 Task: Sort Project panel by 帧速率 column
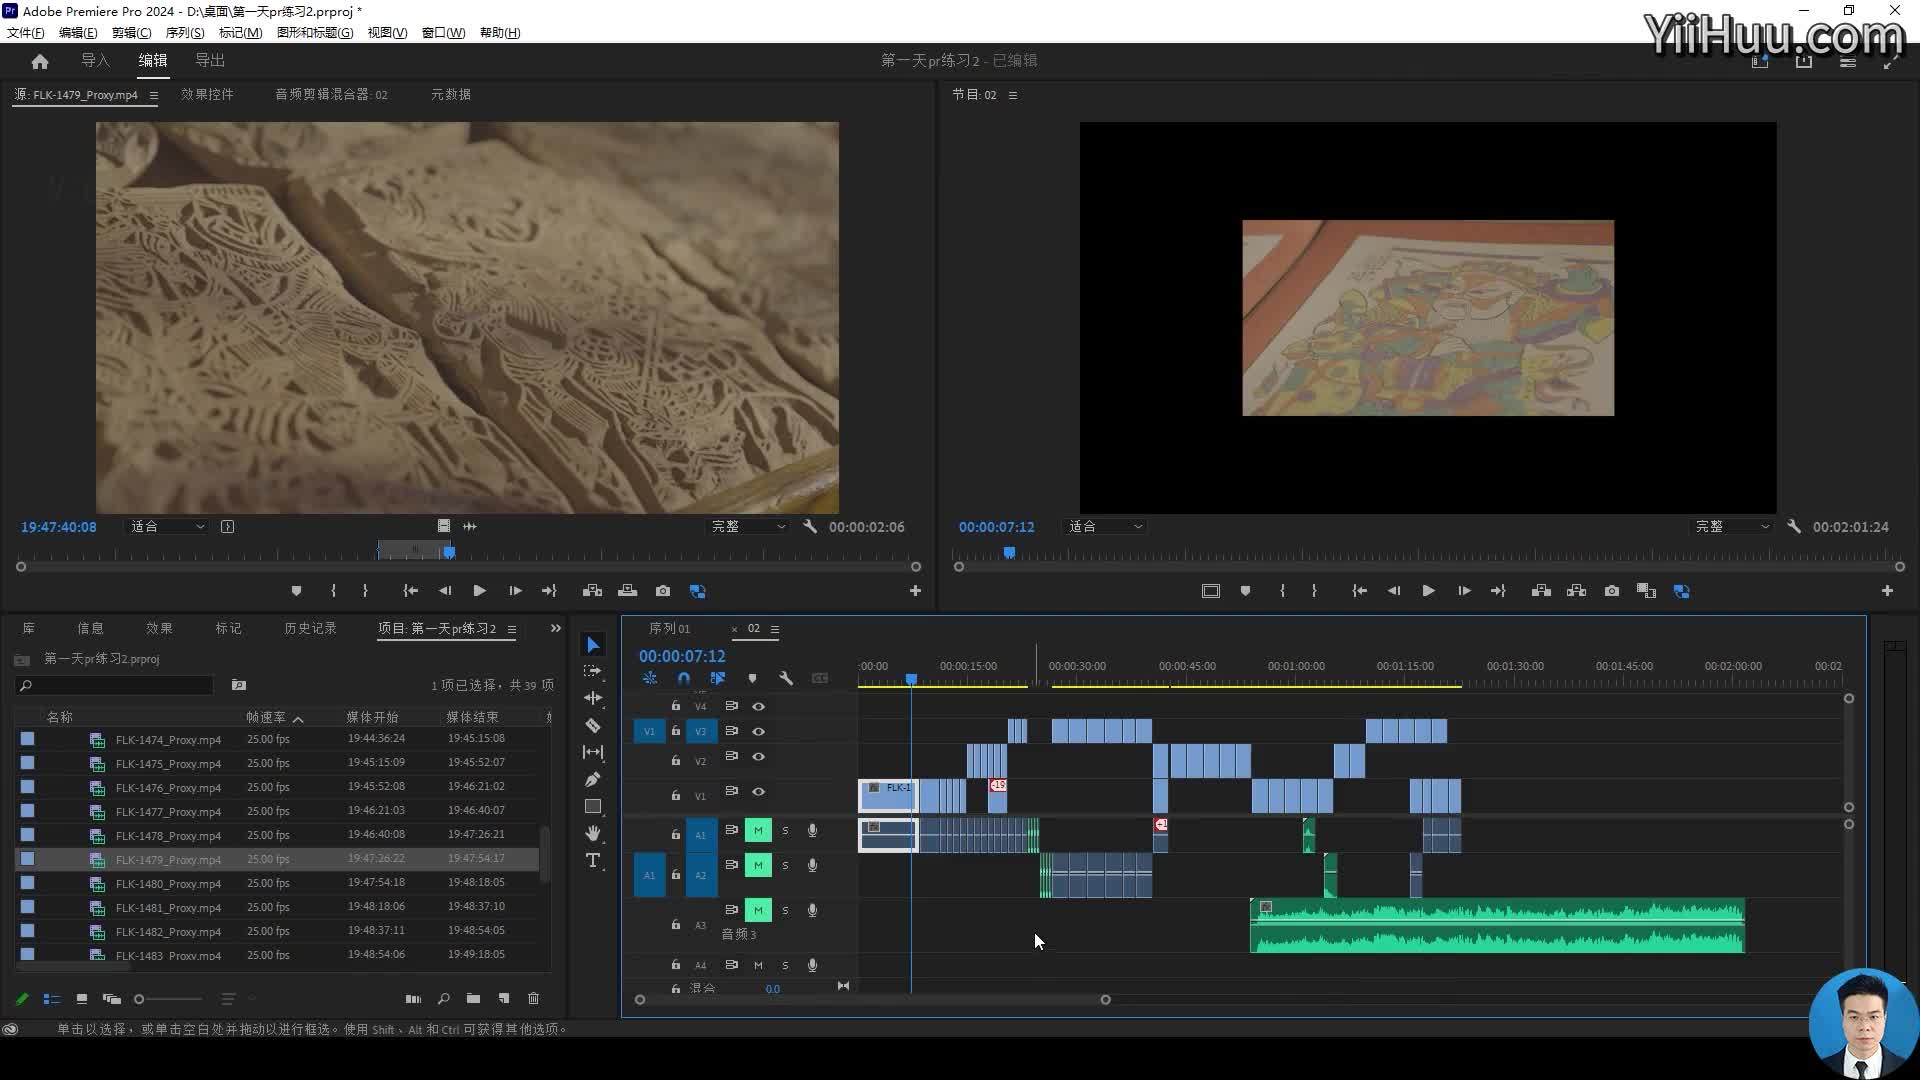[x=266, y=717]
